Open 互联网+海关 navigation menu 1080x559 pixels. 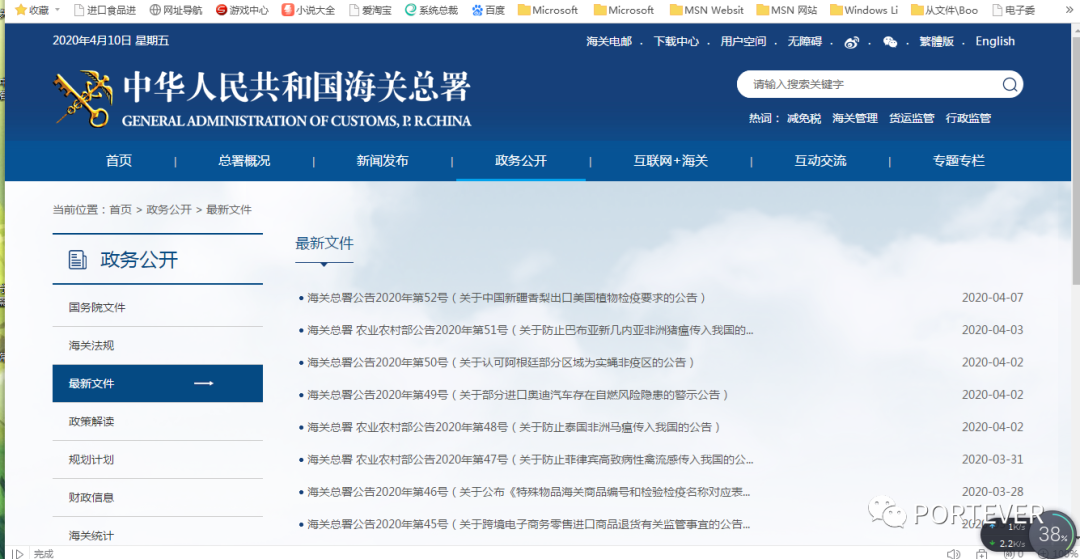(671, 161)
